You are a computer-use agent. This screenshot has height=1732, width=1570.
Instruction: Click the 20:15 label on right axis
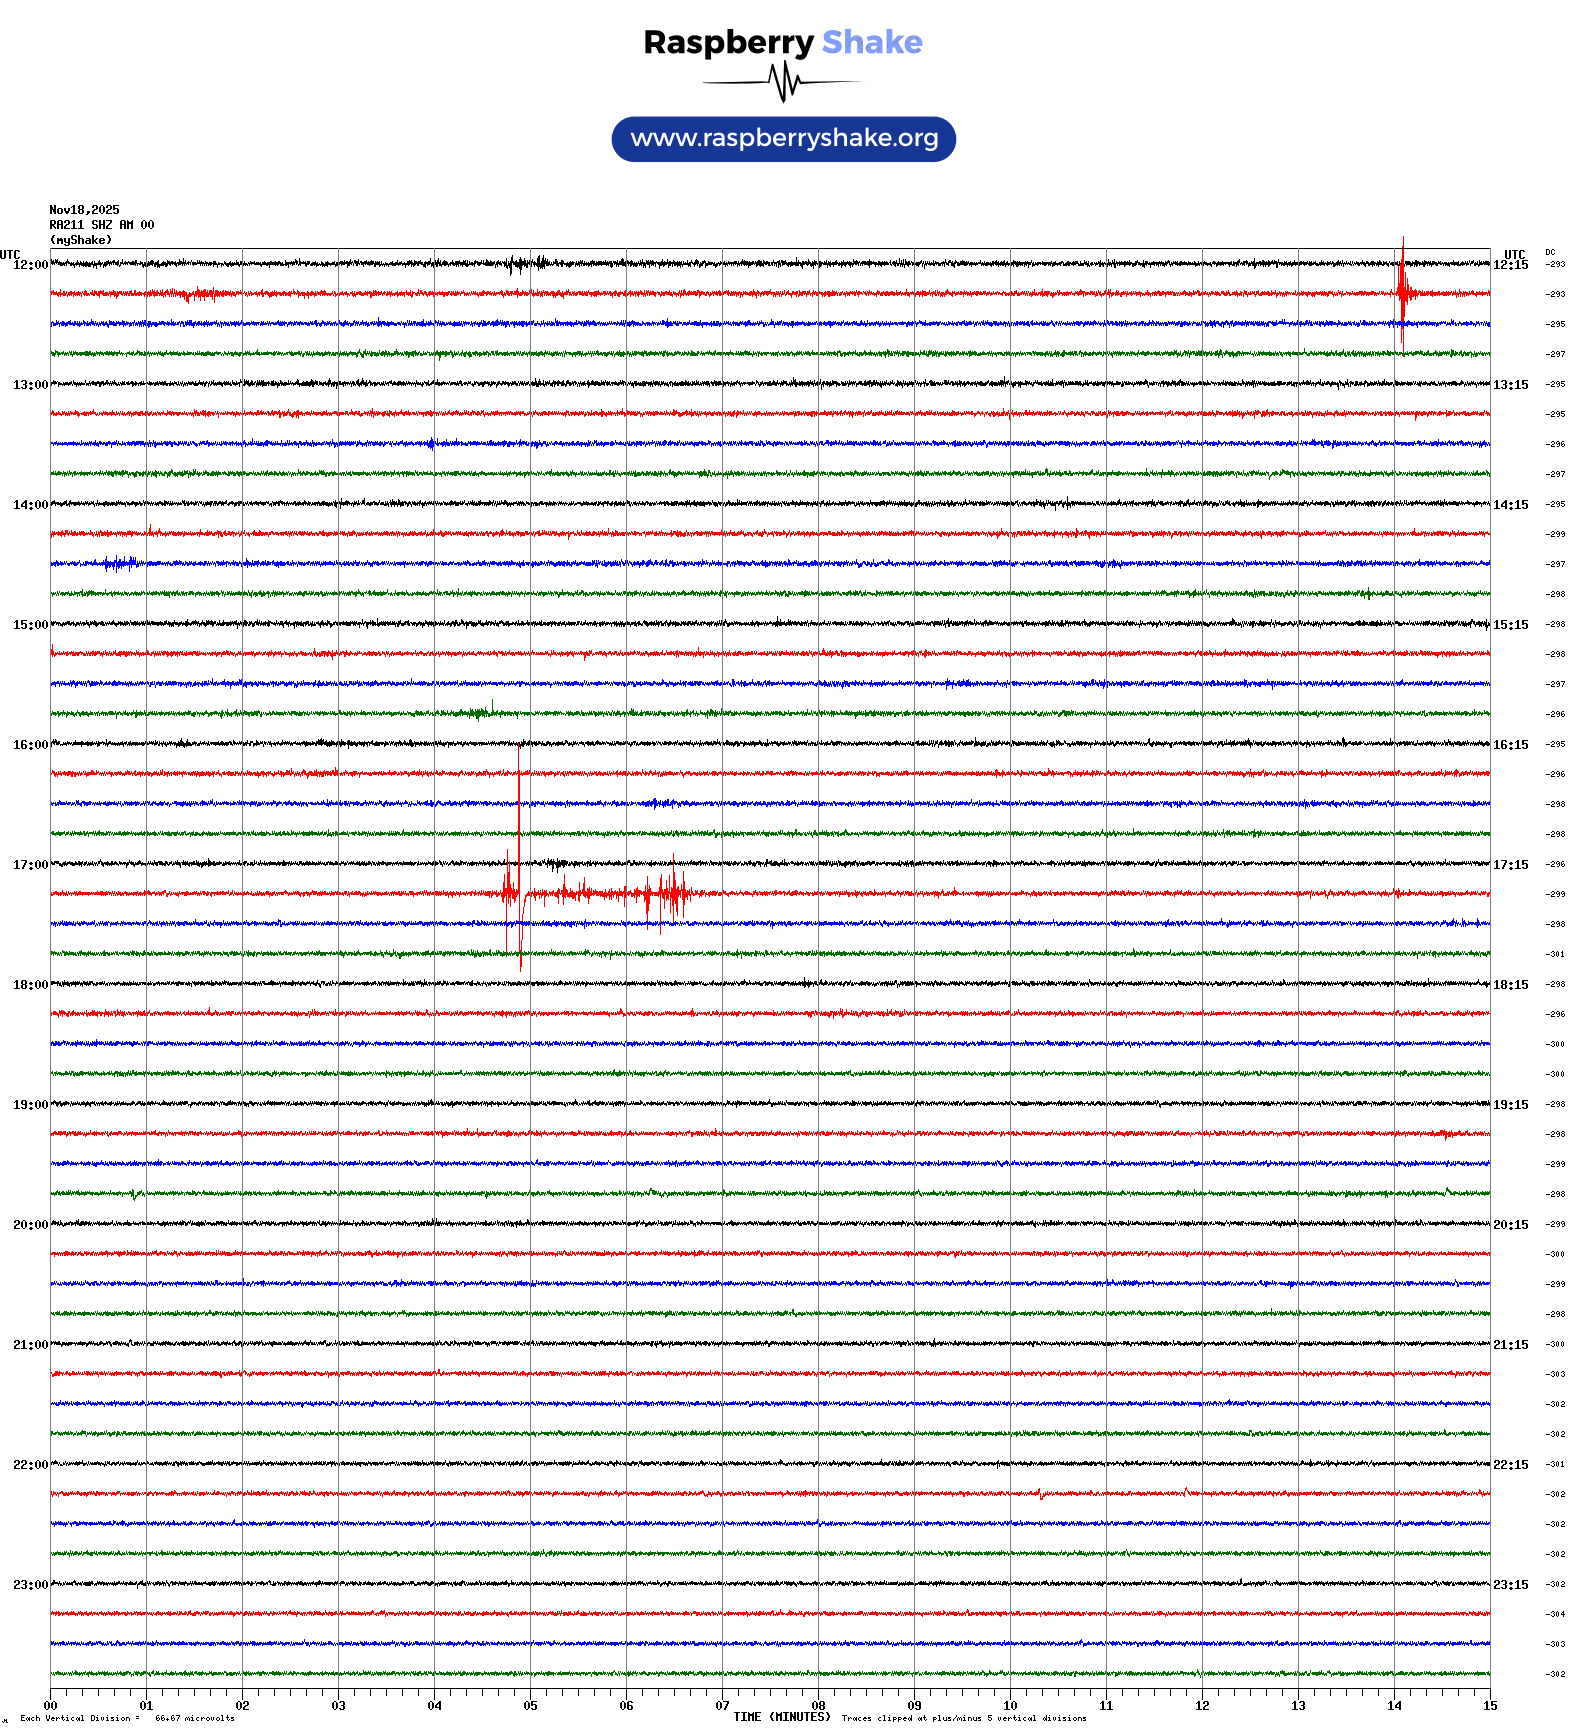pyautogui.click(x=1510, y=1225)
